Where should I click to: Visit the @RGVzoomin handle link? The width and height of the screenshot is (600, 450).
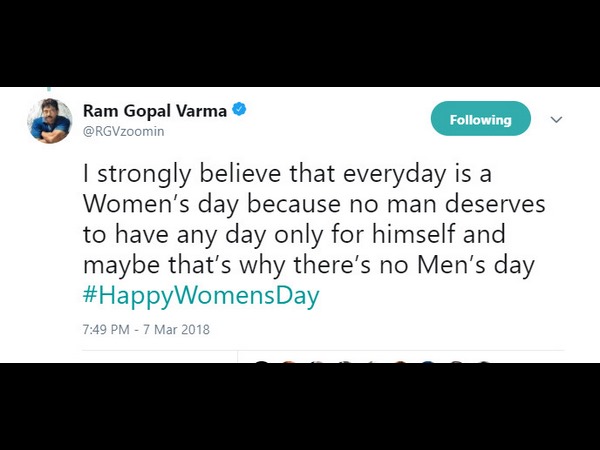[x=124, y=131]
